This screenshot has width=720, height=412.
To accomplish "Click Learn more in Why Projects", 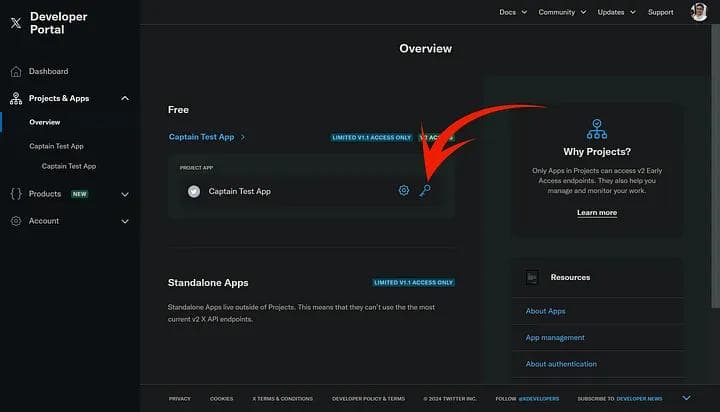I will click(x=597, y=213).
